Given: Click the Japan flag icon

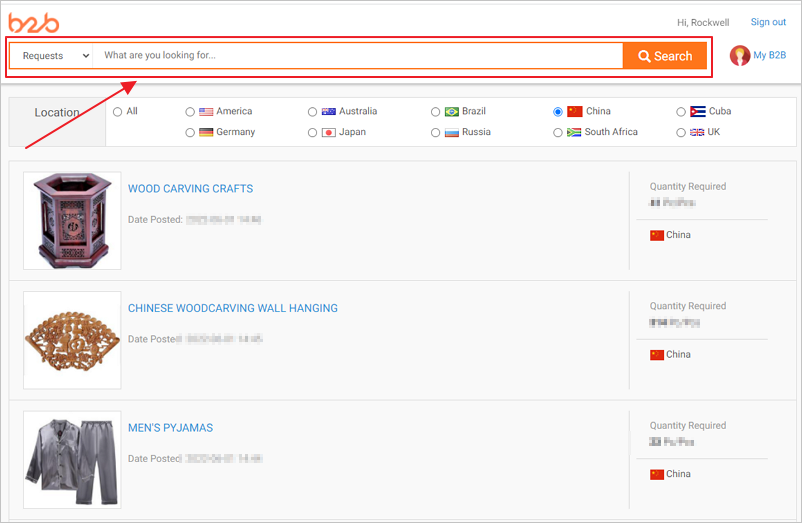Looking at the screenshot, I should pos(329,132).
